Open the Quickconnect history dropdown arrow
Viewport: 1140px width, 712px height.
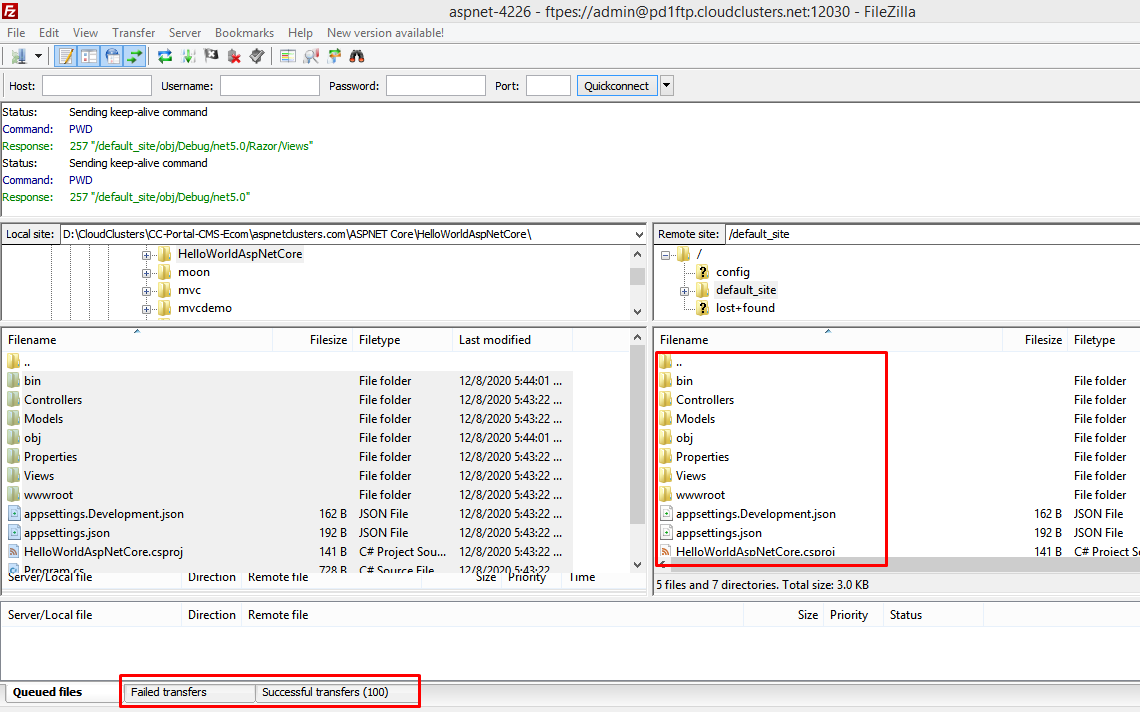tap(667, 86)
